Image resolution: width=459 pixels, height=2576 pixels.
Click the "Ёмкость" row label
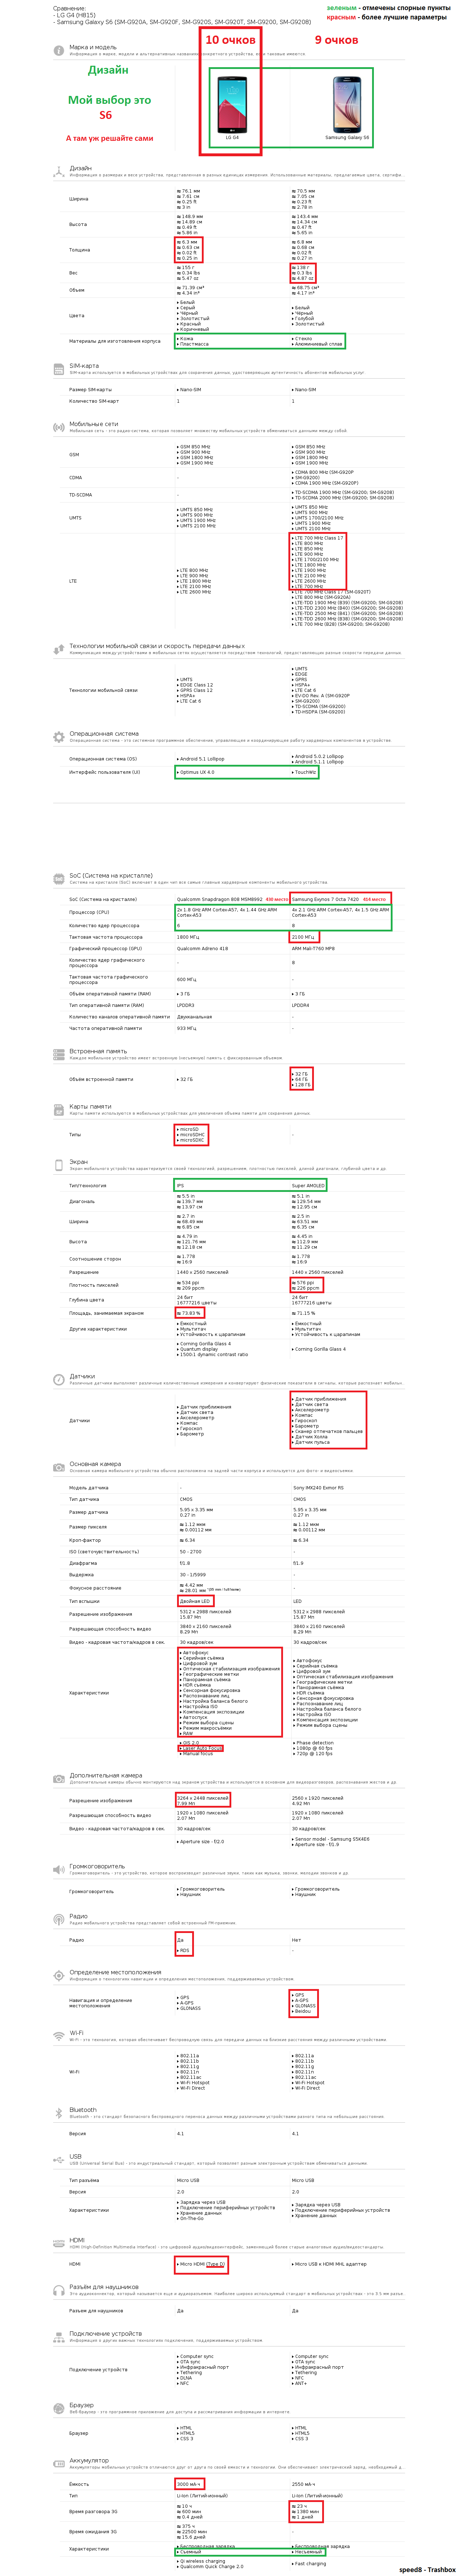click(79, 2484)
